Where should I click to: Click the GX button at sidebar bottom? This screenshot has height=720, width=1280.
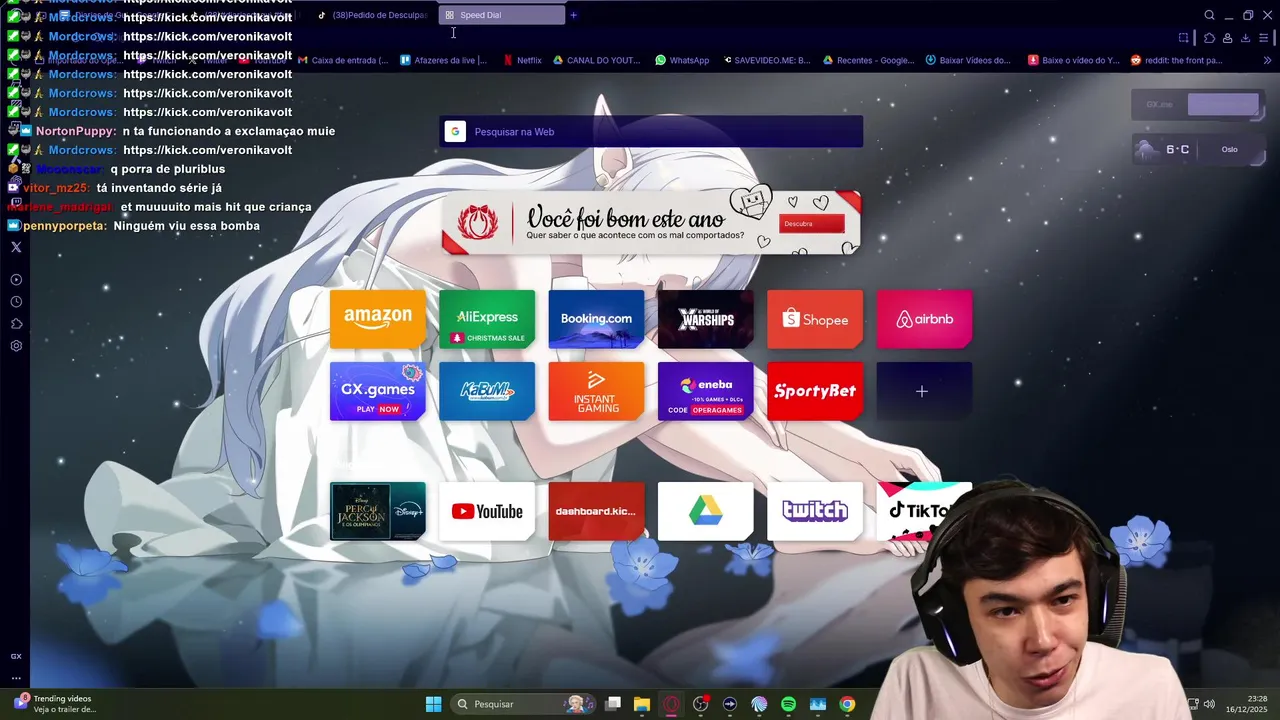click(16, 656)
